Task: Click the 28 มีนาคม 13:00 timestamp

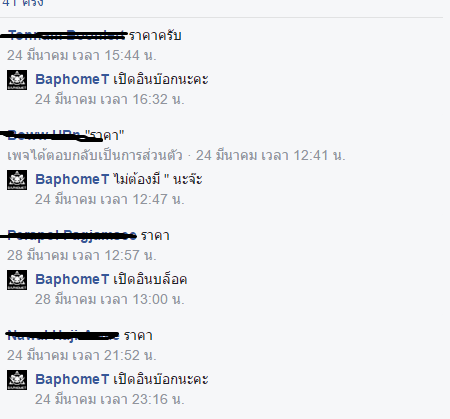Action: 110,299
